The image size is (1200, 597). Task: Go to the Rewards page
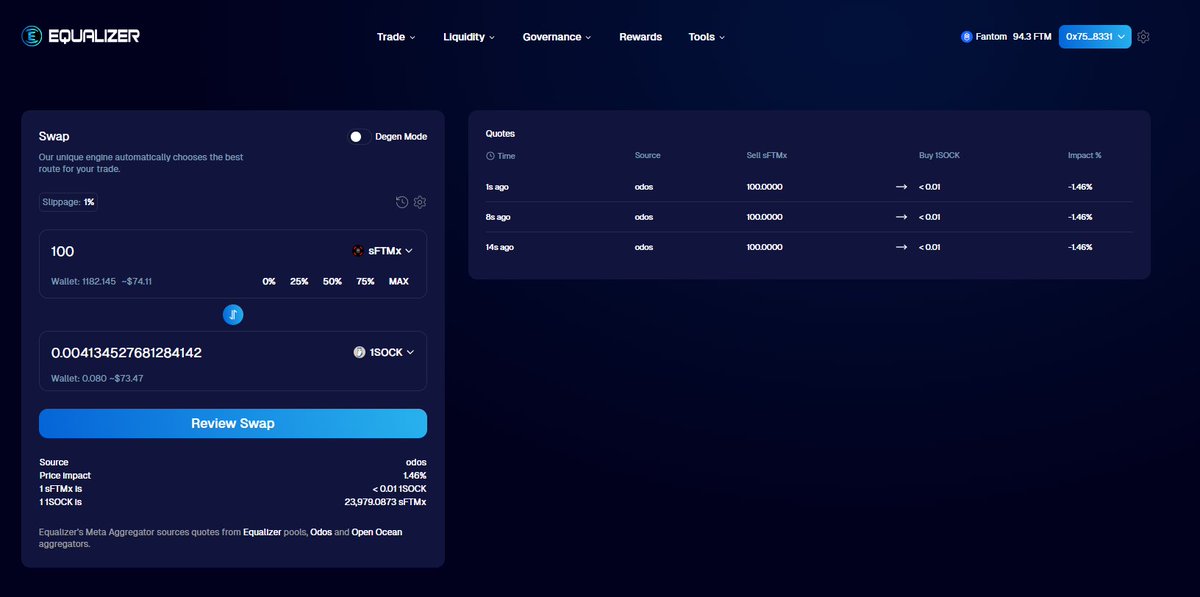[x=640, y=37]
